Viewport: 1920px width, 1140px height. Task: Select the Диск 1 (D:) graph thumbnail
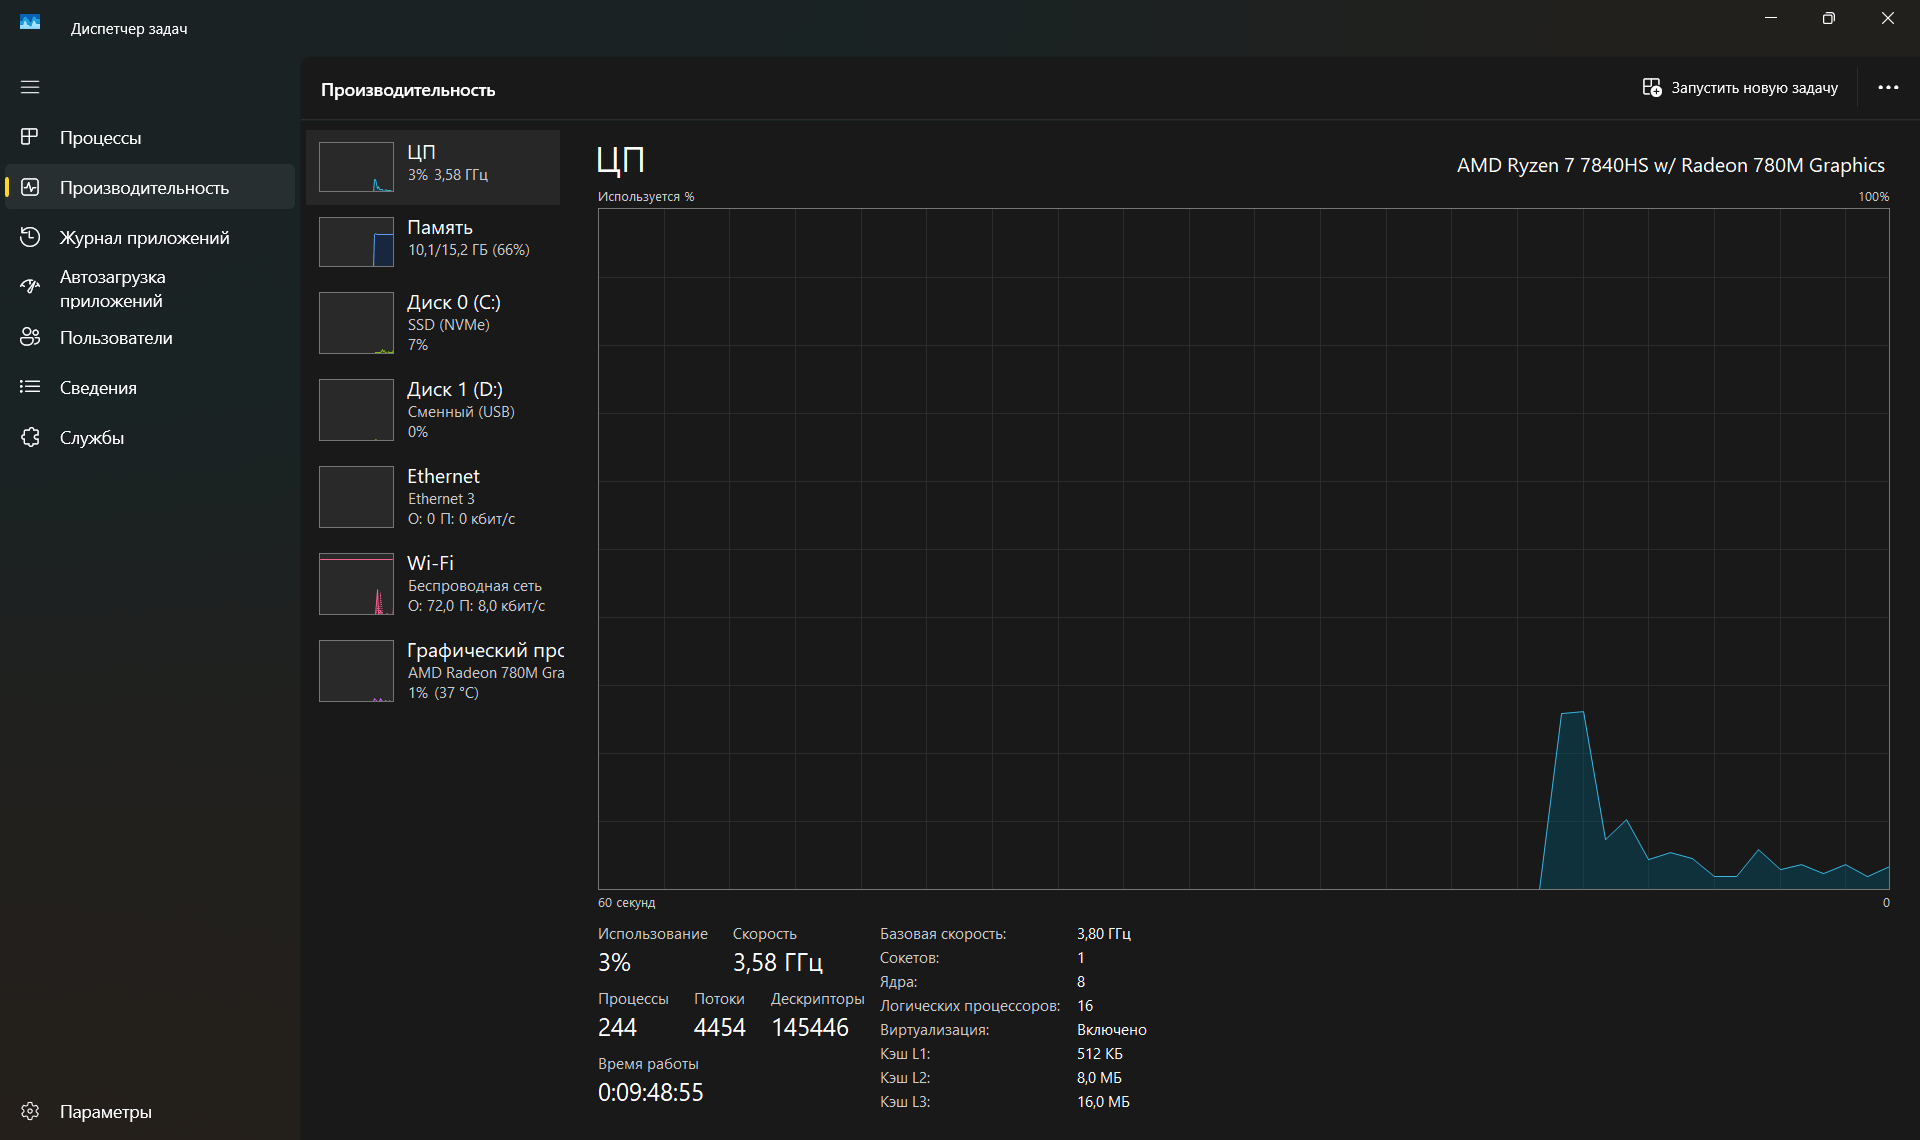coord(356,410)
